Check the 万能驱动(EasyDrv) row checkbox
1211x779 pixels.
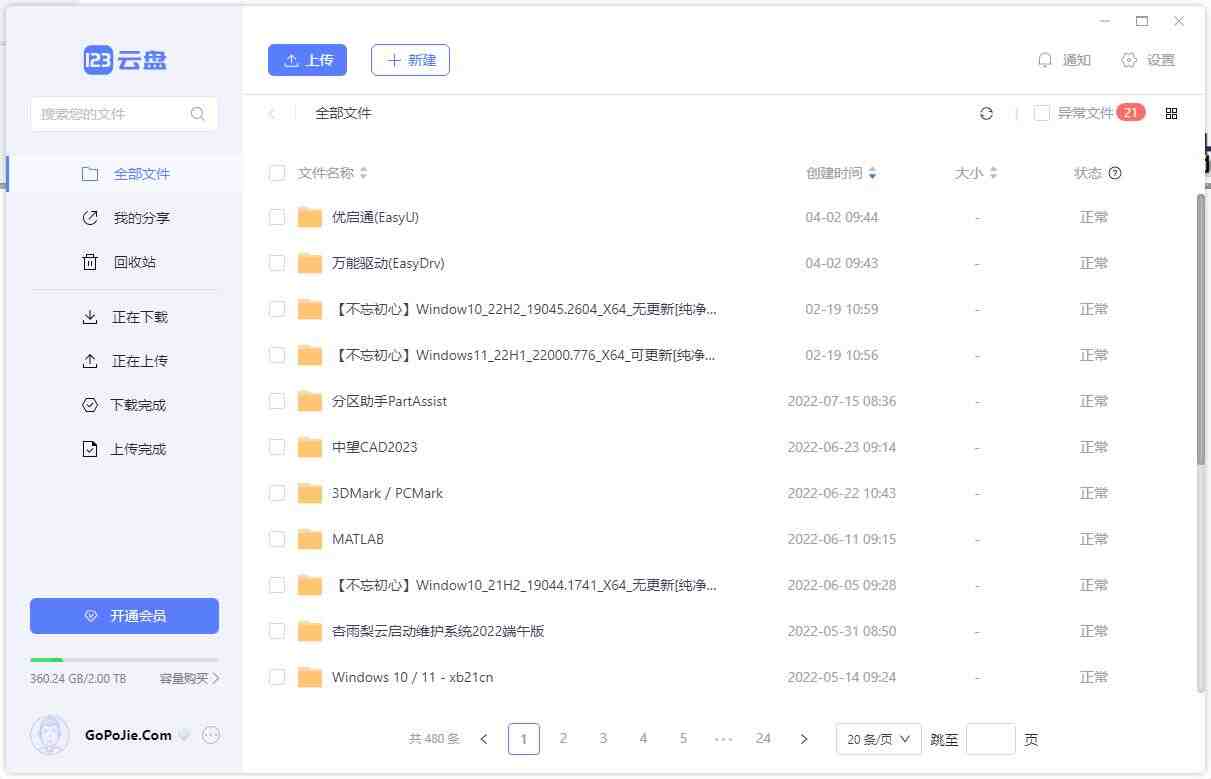[x=277, y=263]
